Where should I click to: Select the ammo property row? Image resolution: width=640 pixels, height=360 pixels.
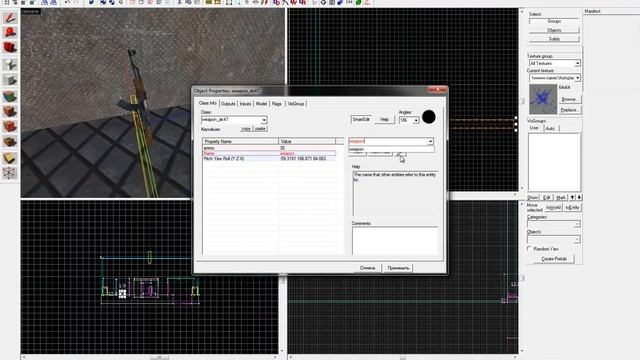click(x=269, y=148)
